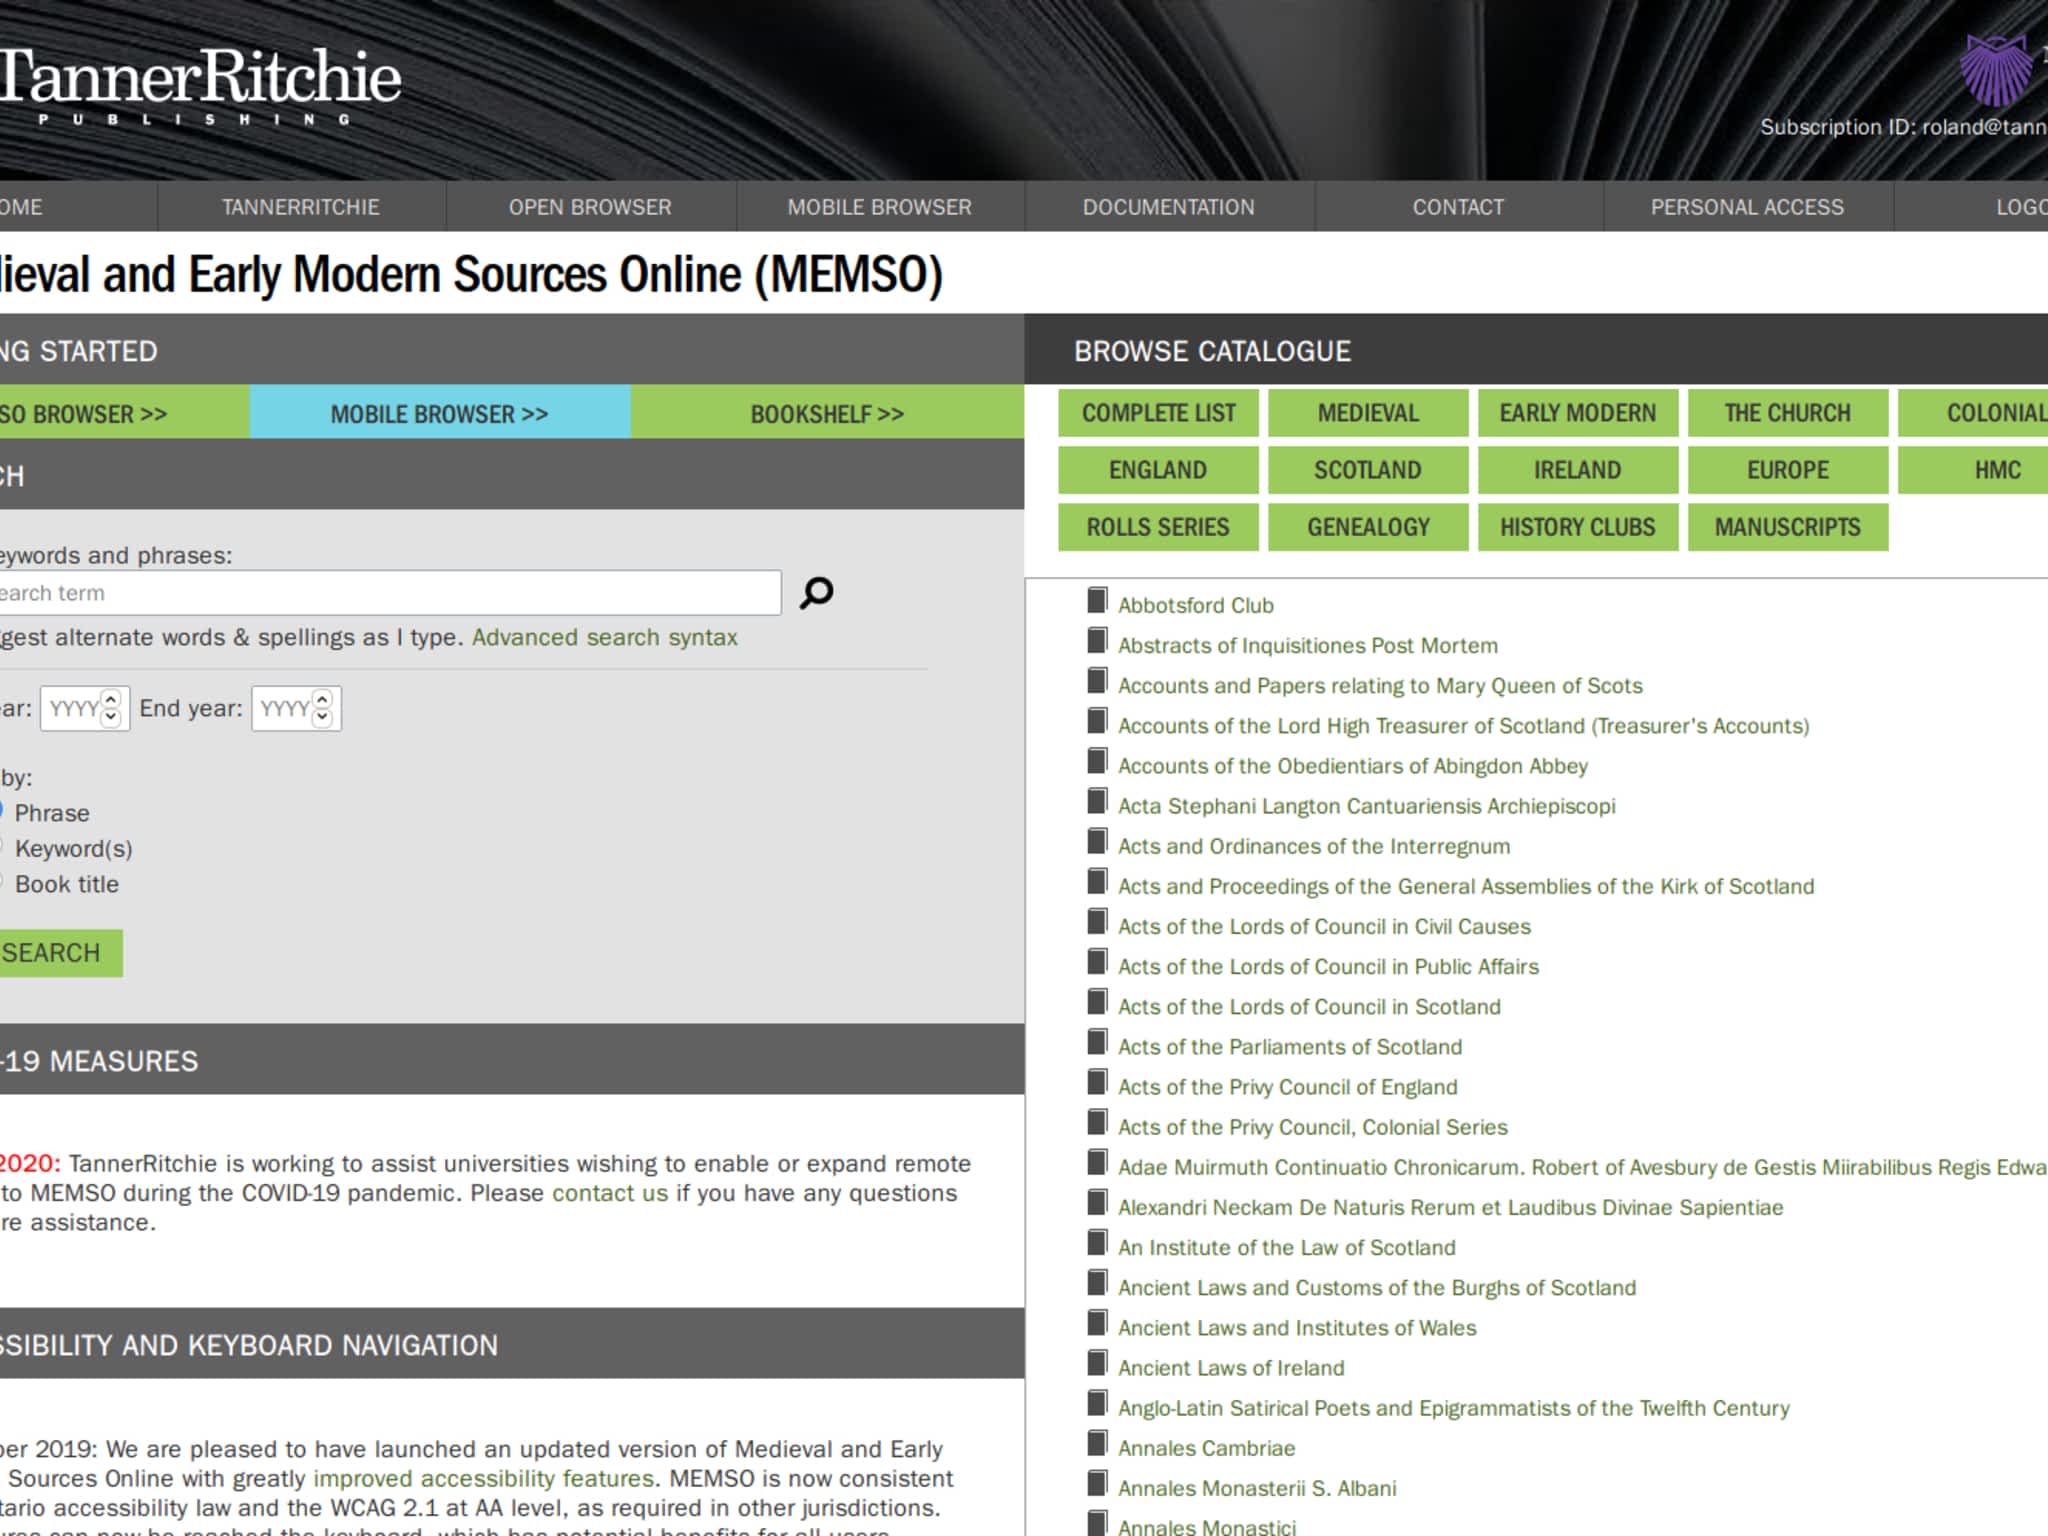
Task: Open the Advanced search syntax link
Action: click(x=604, y=638)
